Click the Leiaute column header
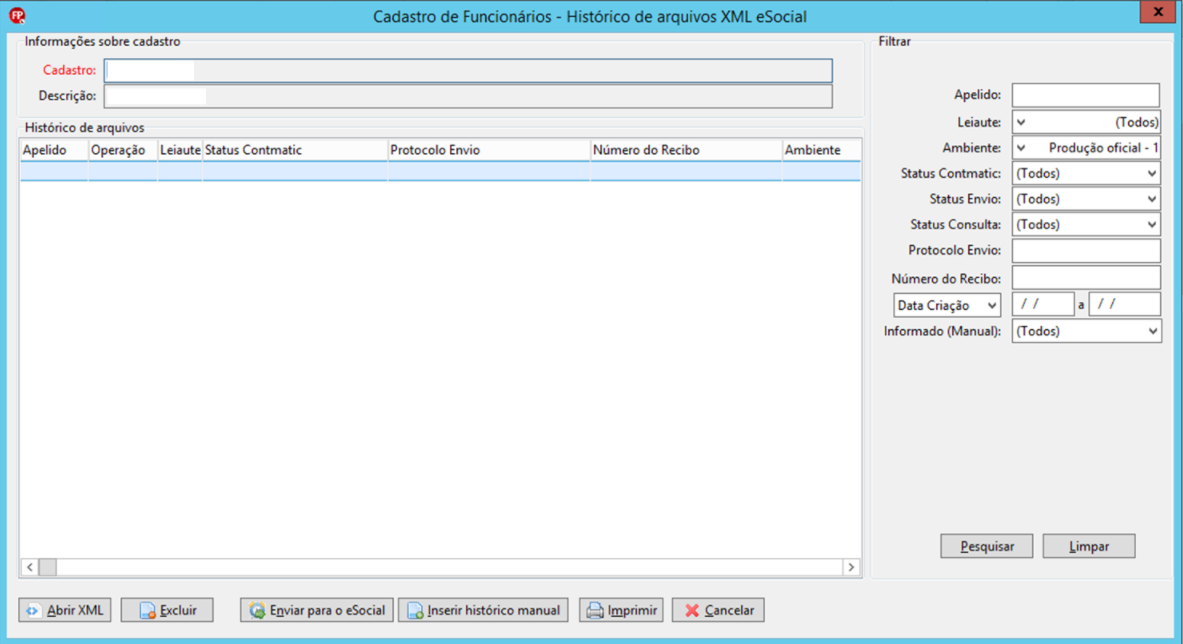The image size is (1183, 644). [x=180, y=150]
